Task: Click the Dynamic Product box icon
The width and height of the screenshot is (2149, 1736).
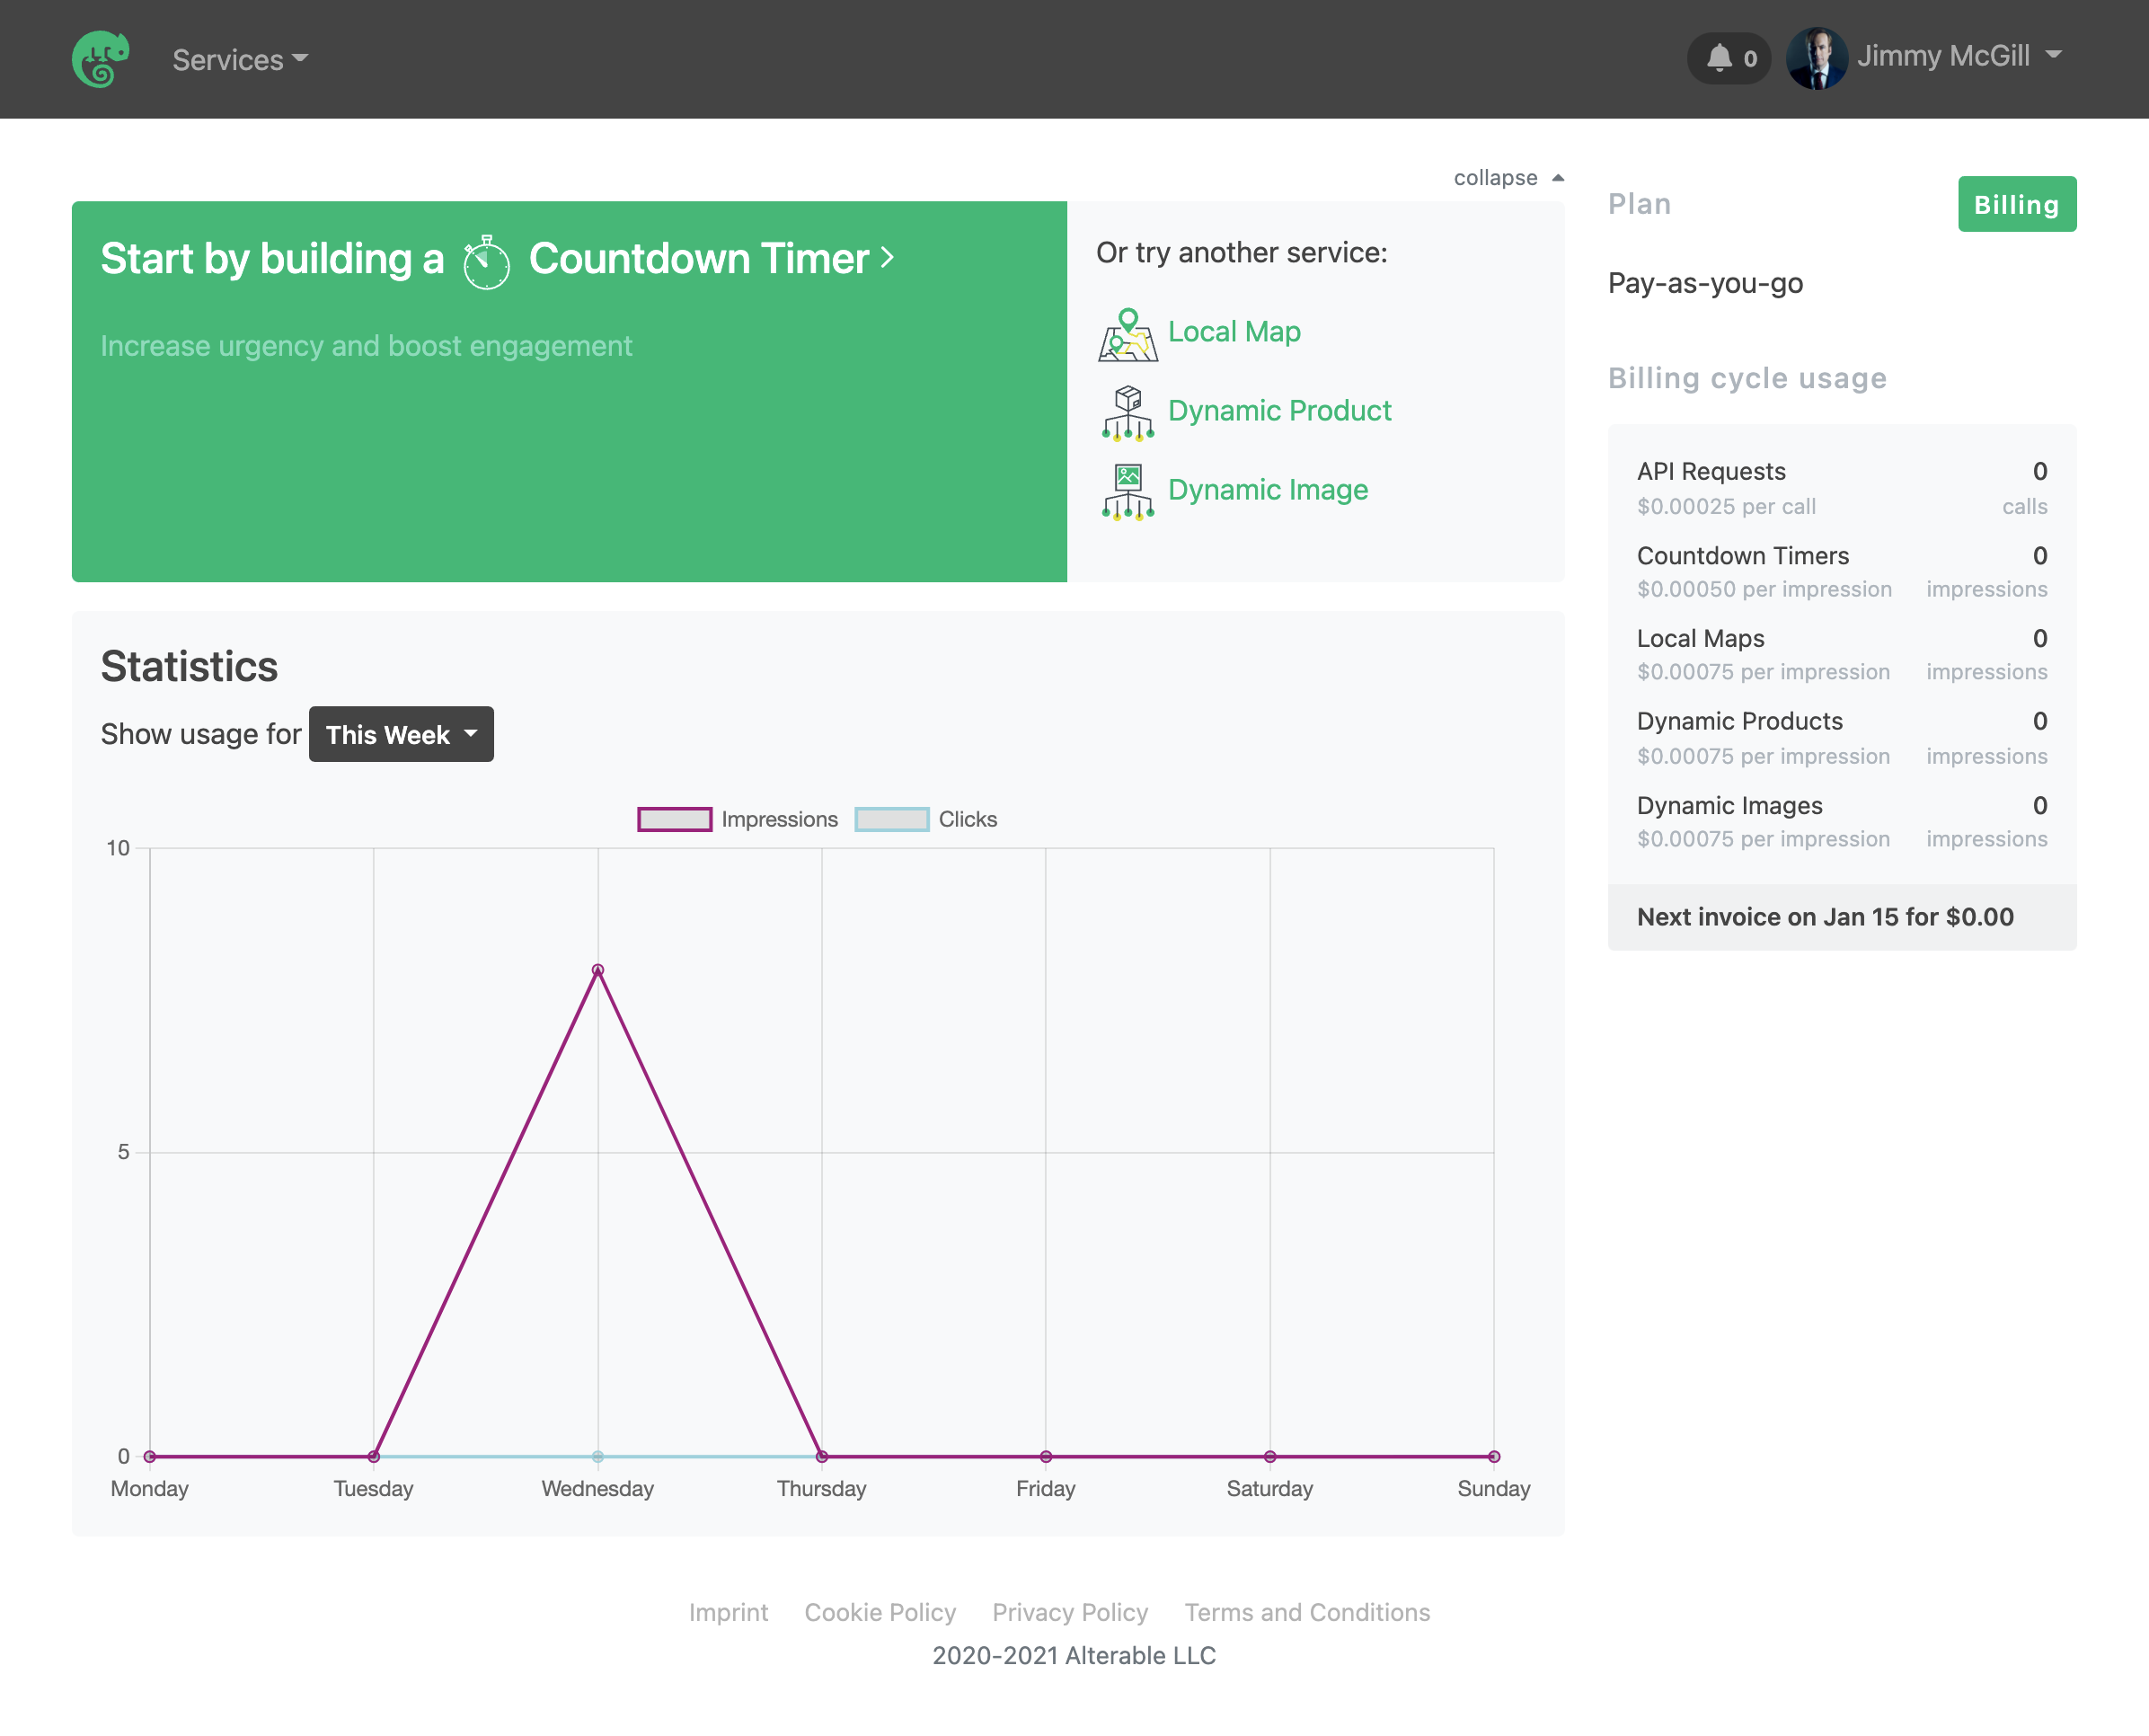Action: pos(1128,412)
